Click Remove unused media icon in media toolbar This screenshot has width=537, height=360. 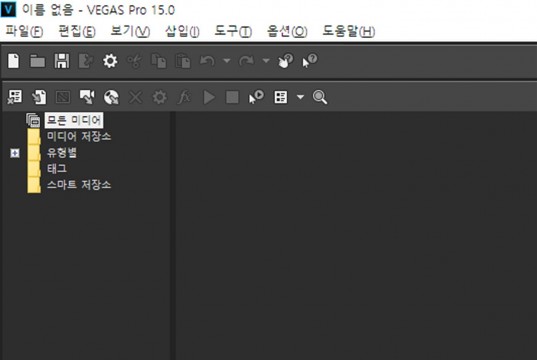[15, 97]
